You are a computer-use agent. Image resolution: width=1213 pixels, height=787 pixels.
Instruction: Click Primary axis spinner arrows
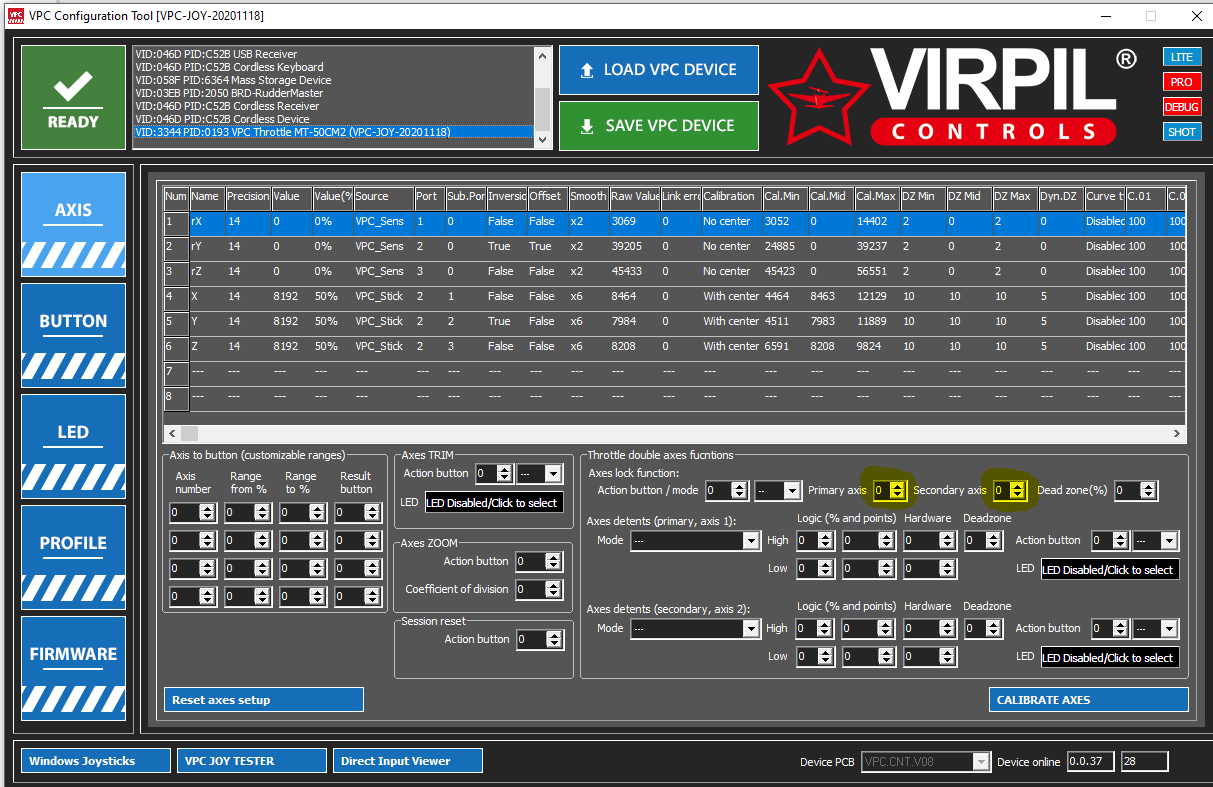897,490
